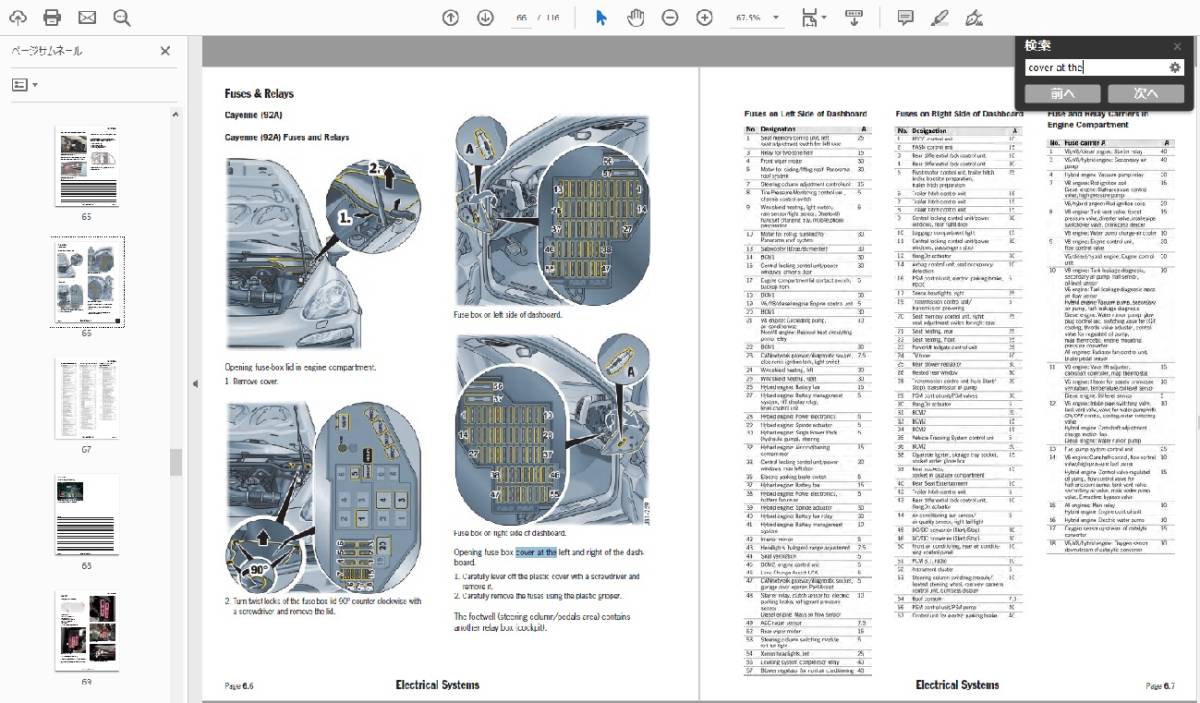Click the "Page 6.6" footer text
Viewport: 1200px width, 703px height.
click(239, 686)
